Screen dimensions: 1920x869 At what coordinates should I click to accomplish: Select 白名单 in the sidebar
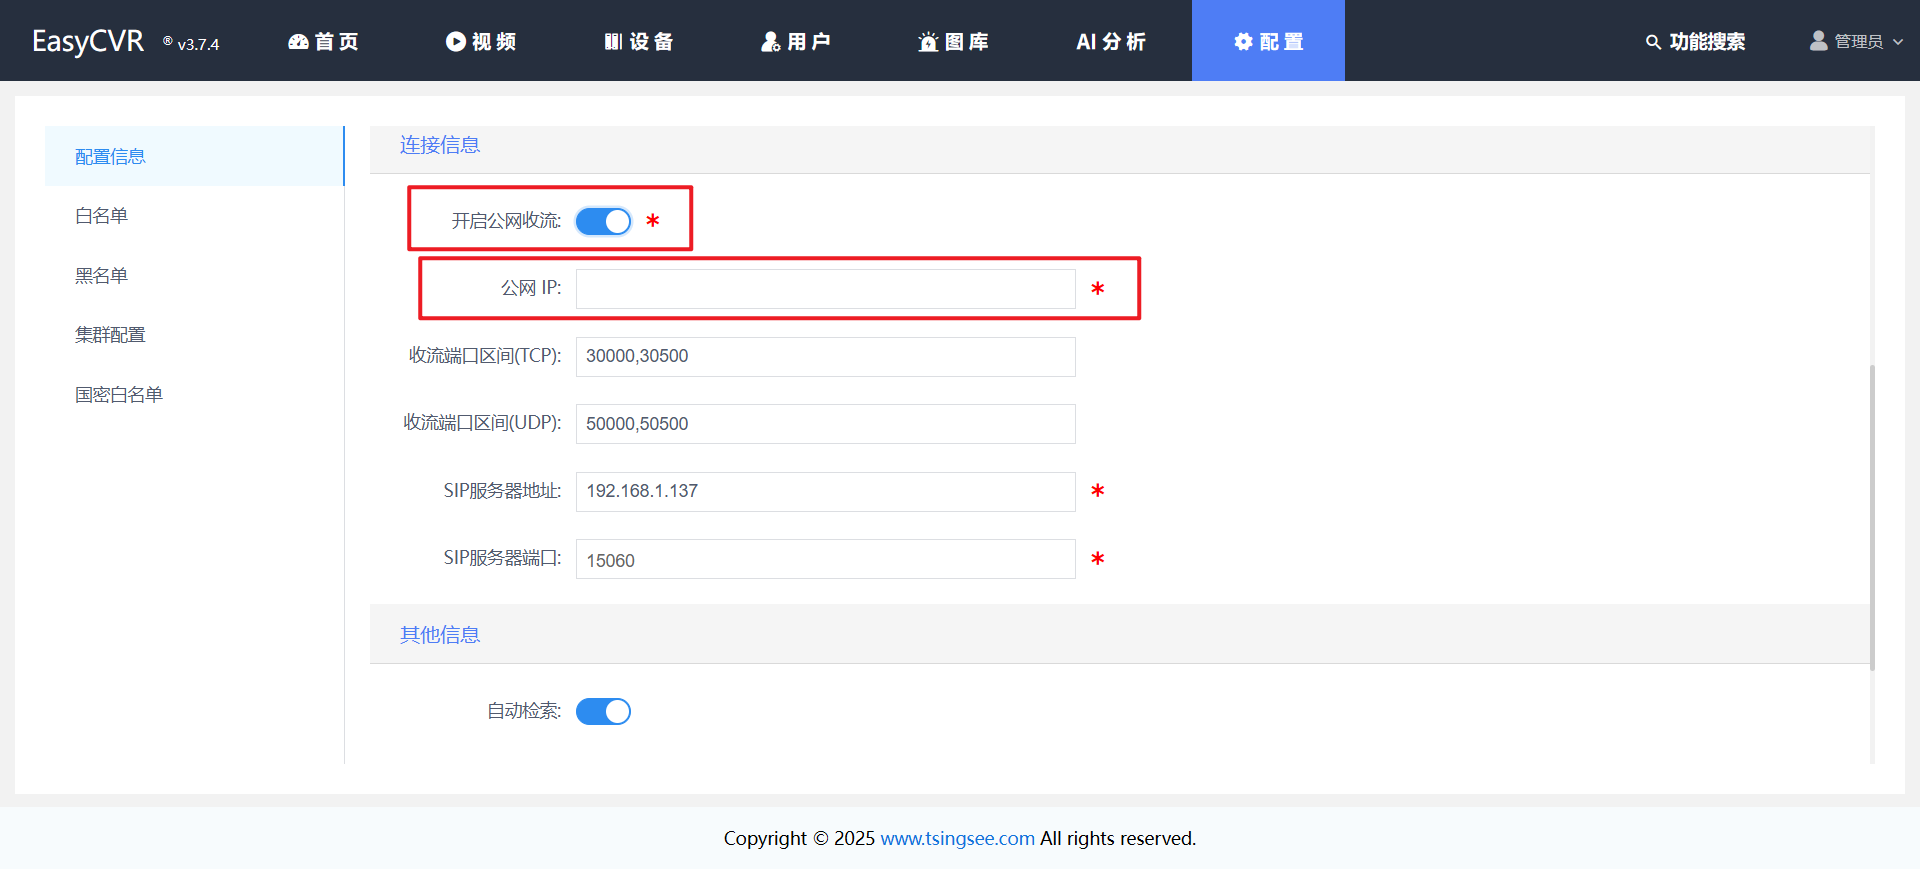coord(101,216)
